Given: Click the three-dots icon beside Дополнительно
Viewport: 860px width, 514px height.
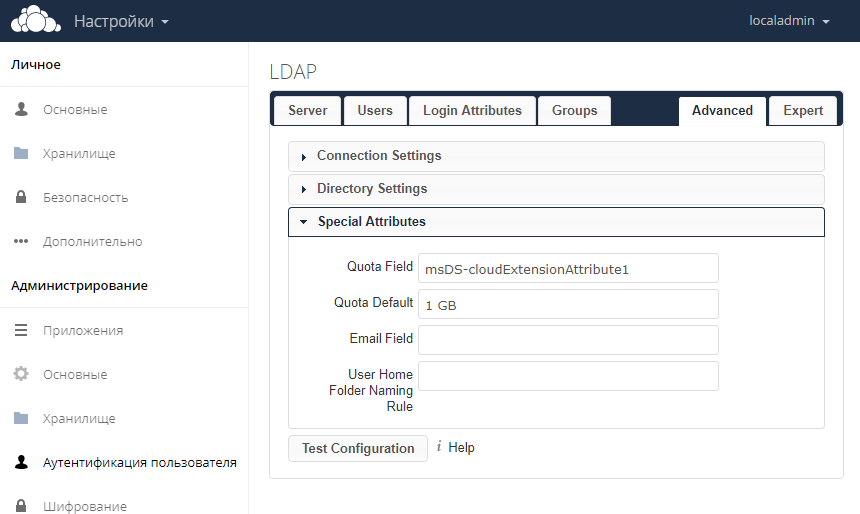Looking at the screenshot, I should point(21,242).
